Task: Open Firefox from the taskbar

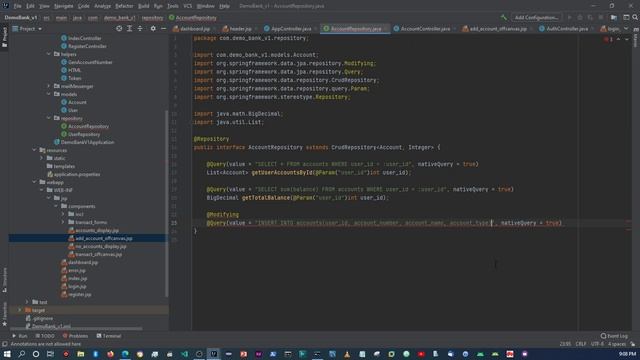Action: 110,354
